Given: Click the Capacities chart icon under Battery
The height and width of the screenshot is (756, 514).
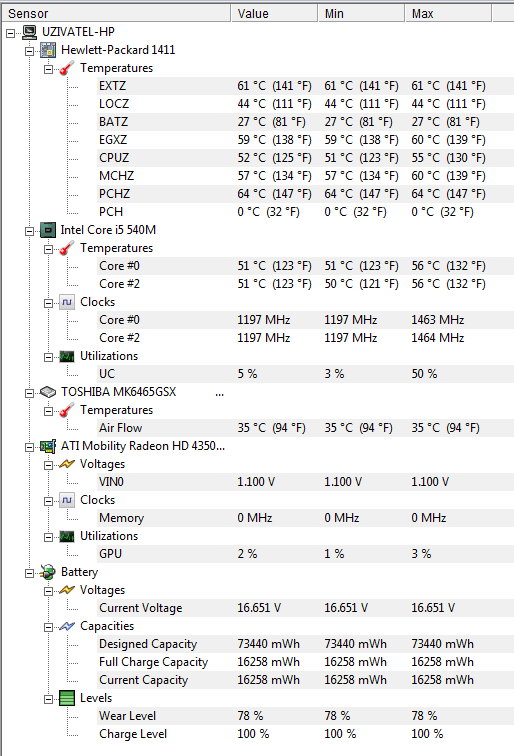Looking at the screenshot, I should coord(67,626).
